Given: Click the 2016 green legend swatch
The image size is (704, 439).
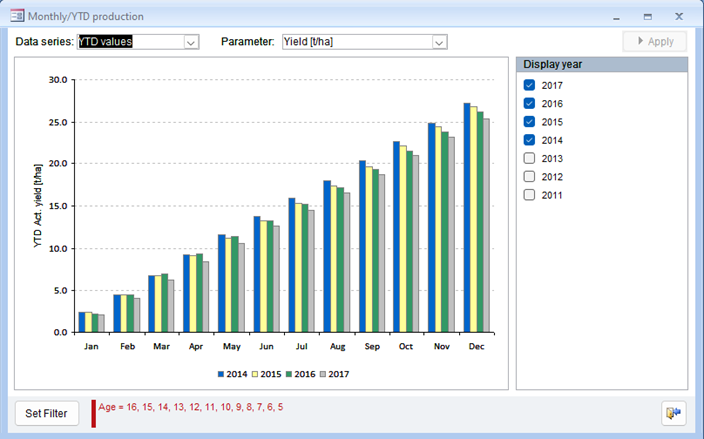Looking at the screenshot, I should [x=289, y=374].
